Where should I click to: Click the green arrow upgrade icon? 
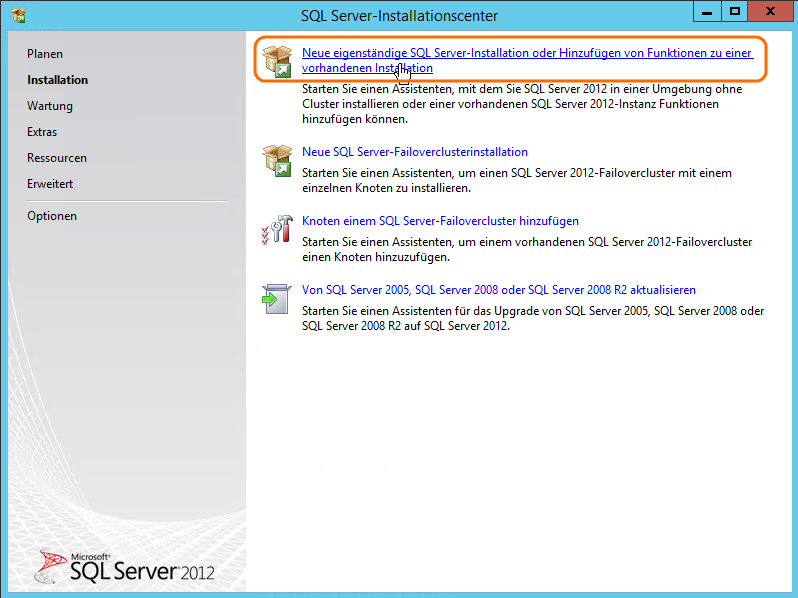coord(276,298)
